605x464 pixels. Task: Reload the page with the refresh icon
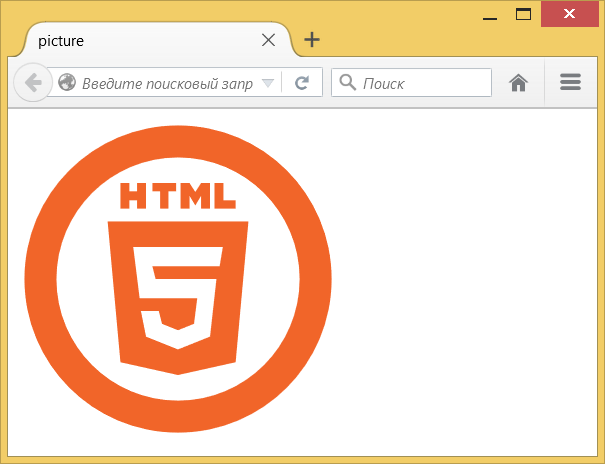302,83
